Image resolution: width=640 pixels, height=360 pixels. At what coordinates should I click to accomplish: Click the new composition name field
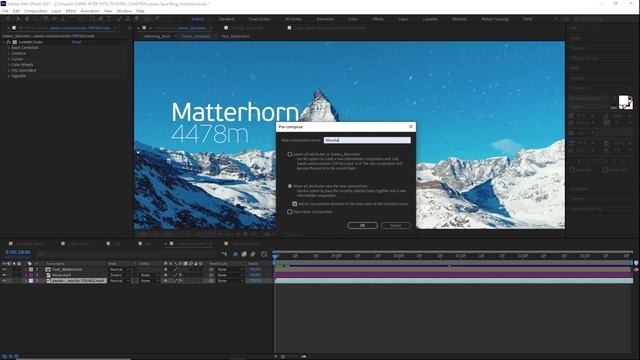[x=367, y=140]
